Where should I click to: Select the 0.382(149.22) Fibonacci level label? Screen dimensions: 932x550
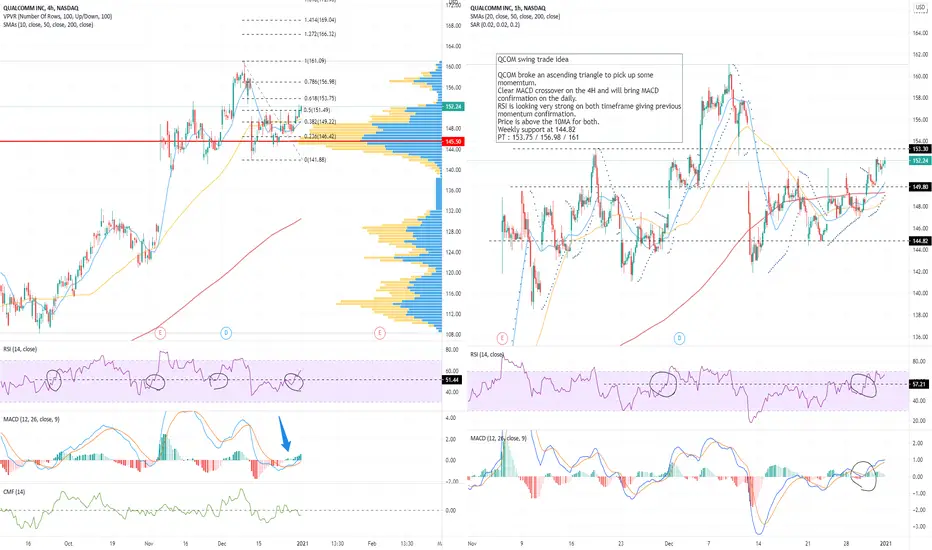pyautogui.click(x=320, y=121)
